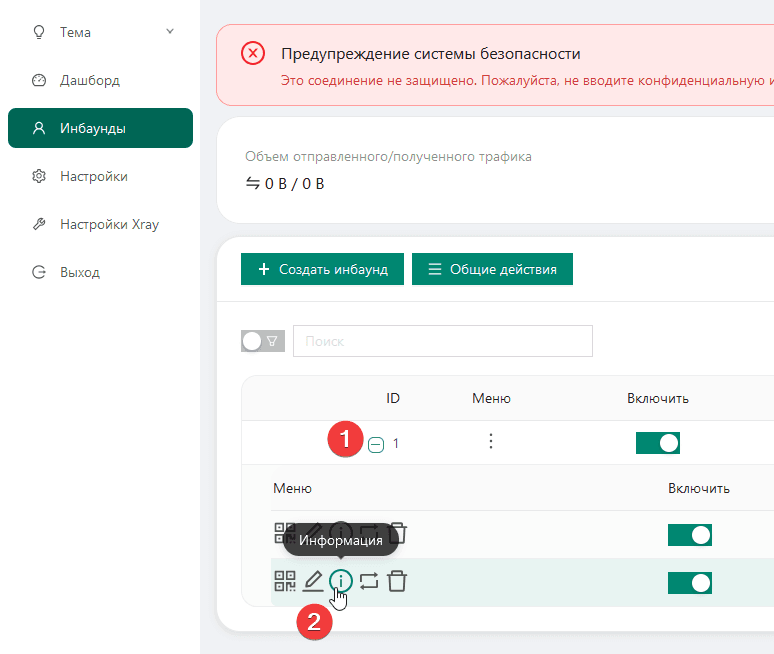The width and height of the screenshot is (774, 654).
Task: Disable inbound ID 1 with its toggle
Action: (657, 443)
